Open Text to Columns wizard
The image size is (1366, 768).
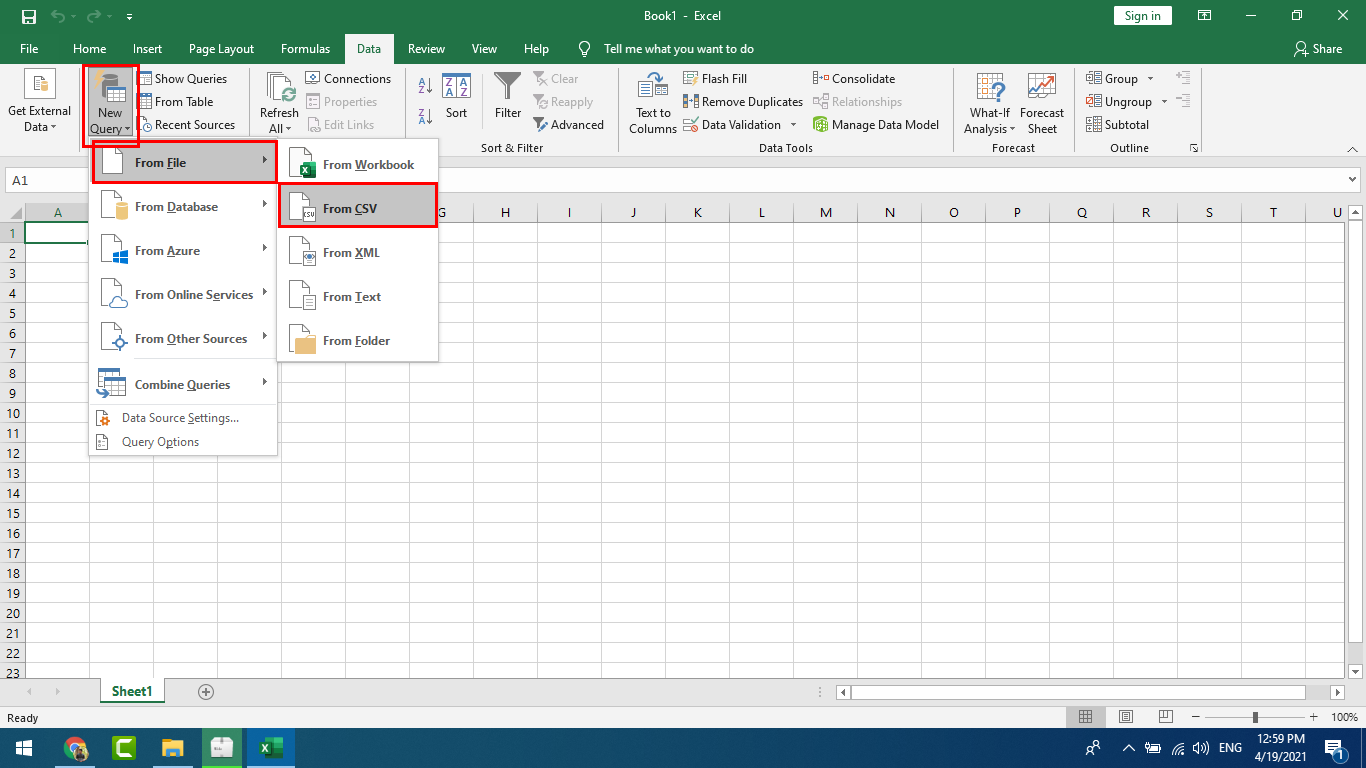coord(653,103)
